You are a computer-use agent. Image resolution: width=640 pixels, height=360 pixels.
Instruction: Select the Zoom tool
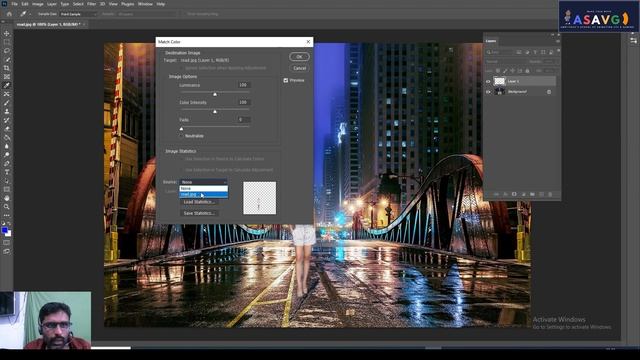(7, 207)
